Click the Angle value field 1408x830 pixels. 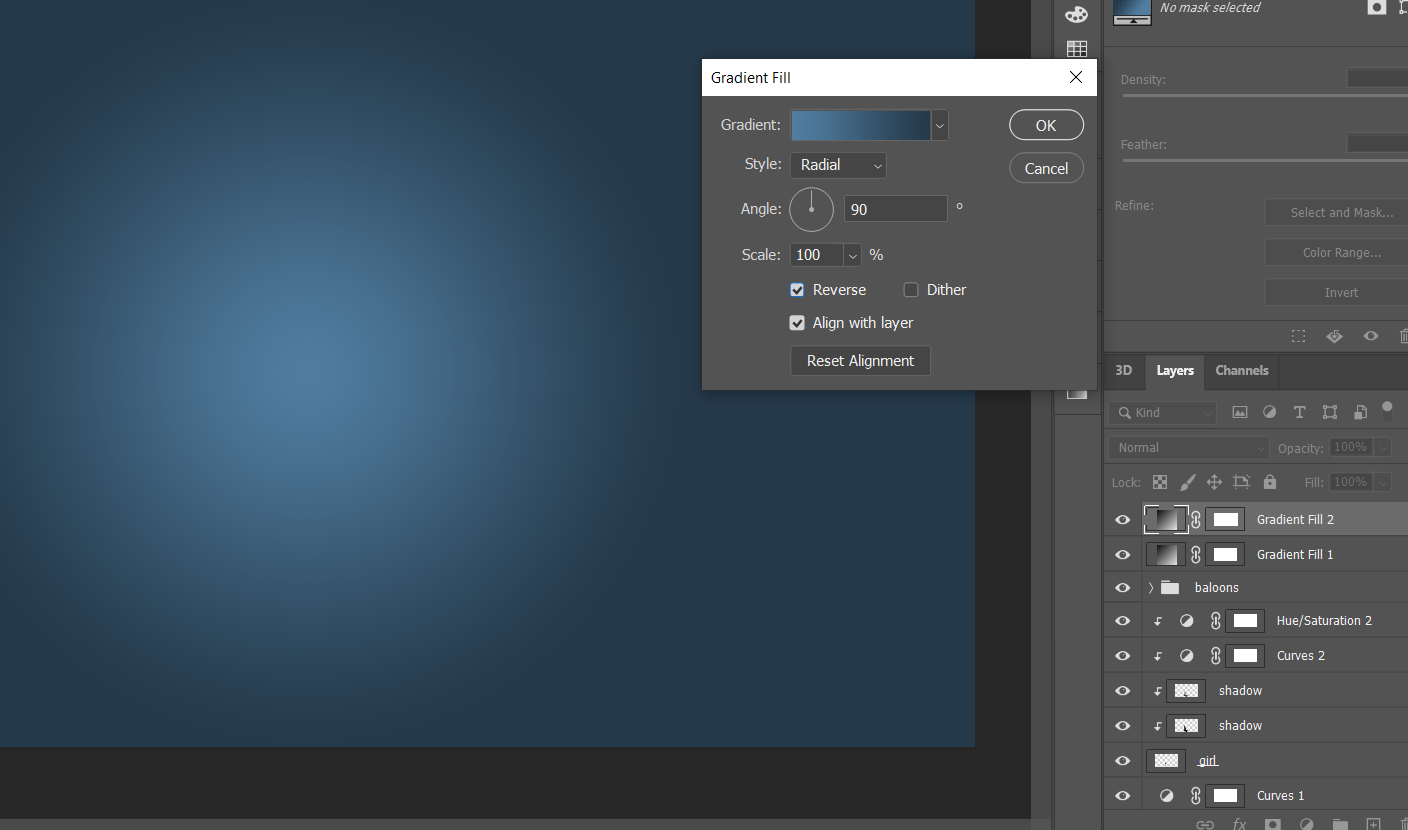pyautogui.click(x=896, y=209)
